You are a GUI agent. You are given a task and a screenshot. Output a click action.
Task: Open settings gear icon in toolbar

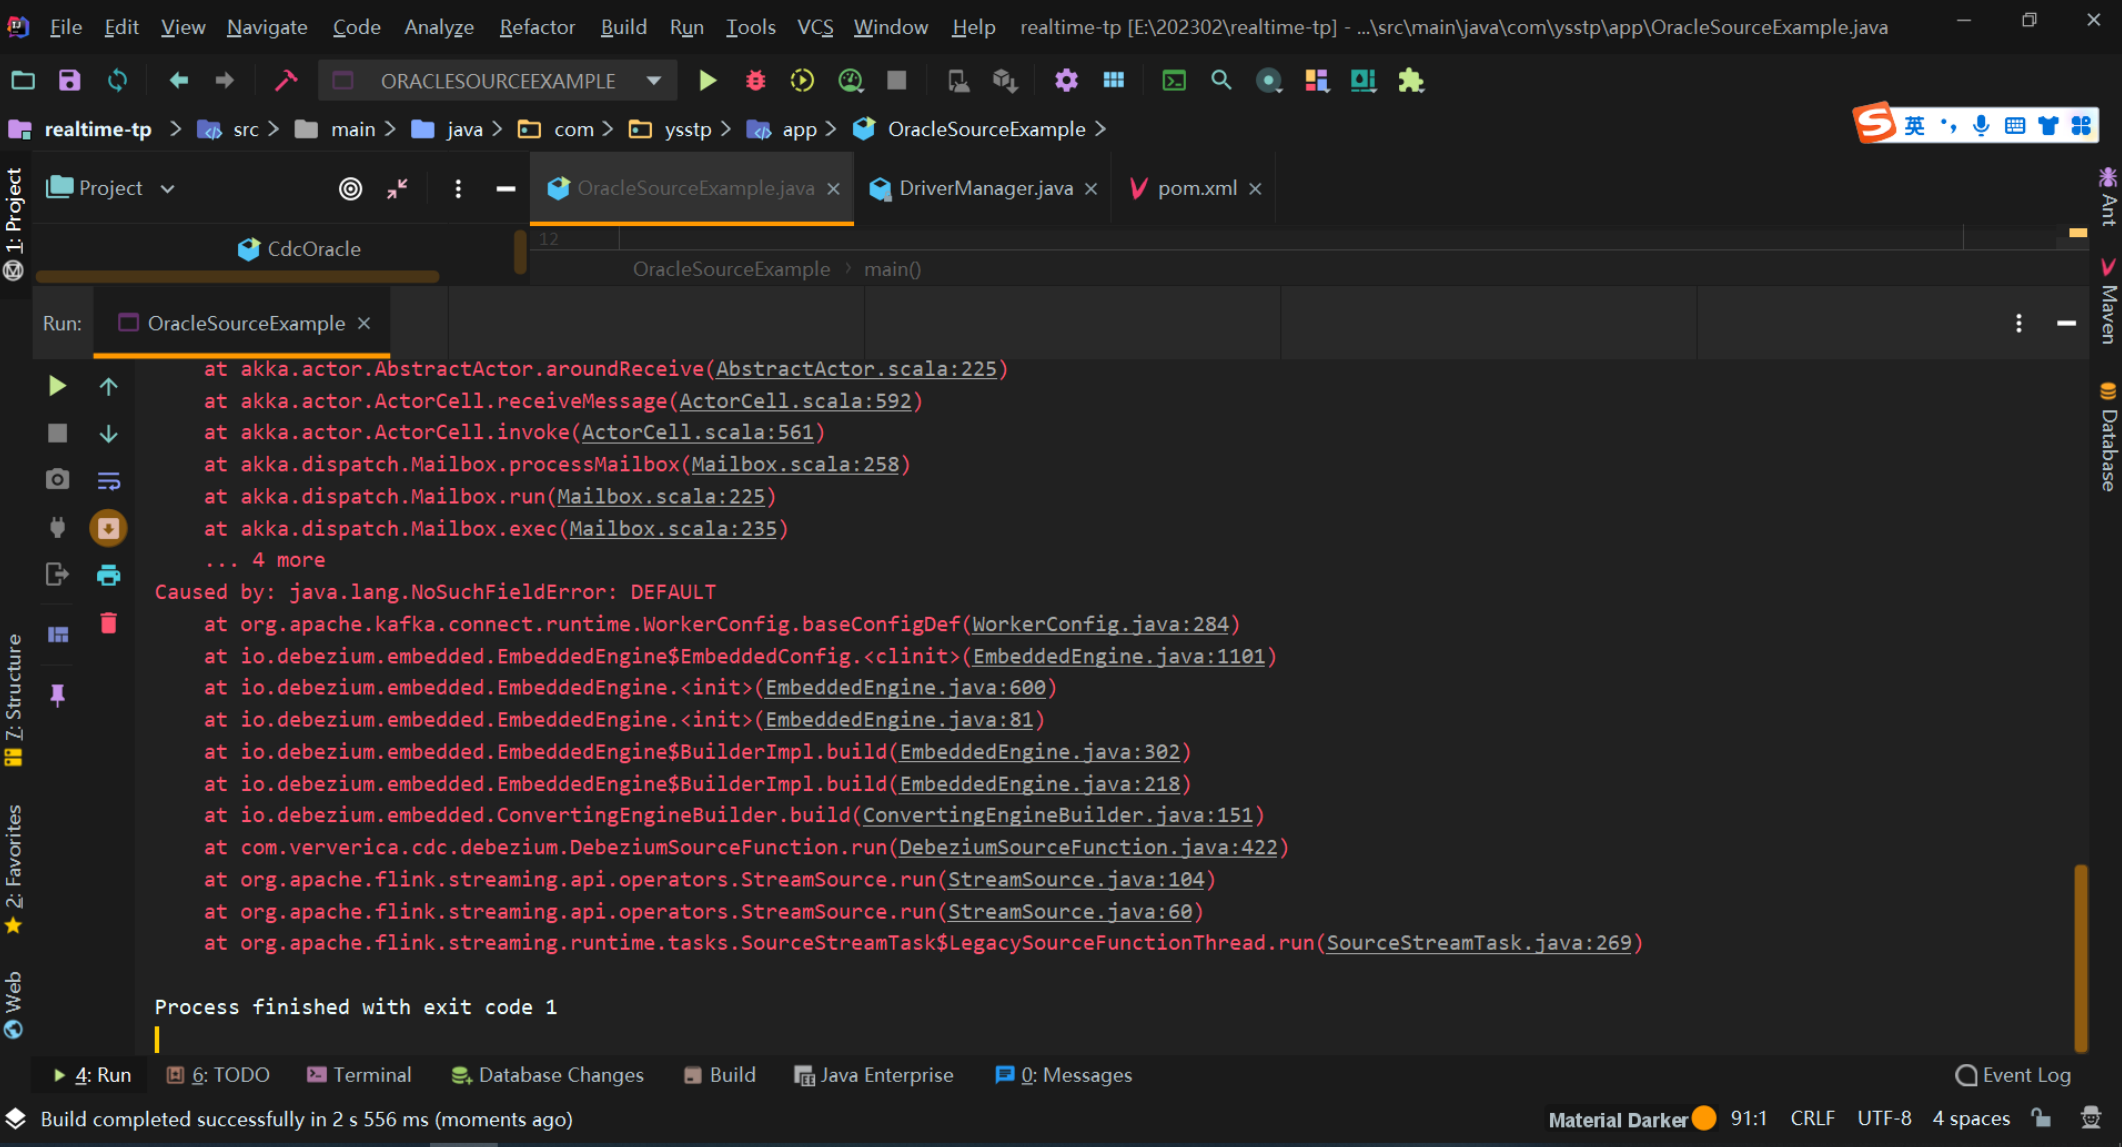[1066, 80]
